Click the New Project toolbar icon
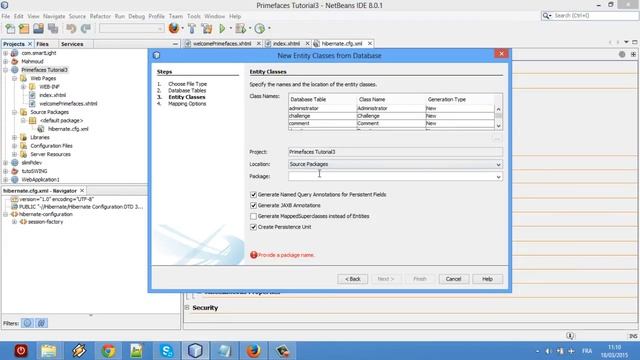This screenshot has height=360, width=640. click(x=24, y=29)
